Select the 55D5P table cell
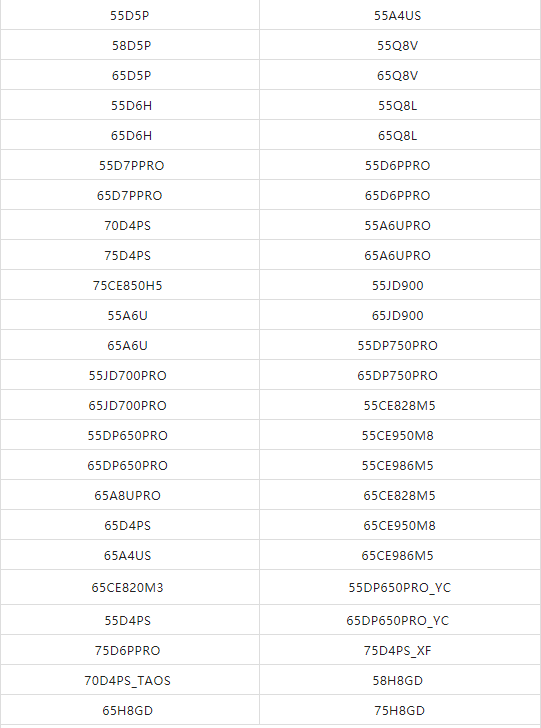The height and width of the screenshot is (728, 541). point(130,15)
